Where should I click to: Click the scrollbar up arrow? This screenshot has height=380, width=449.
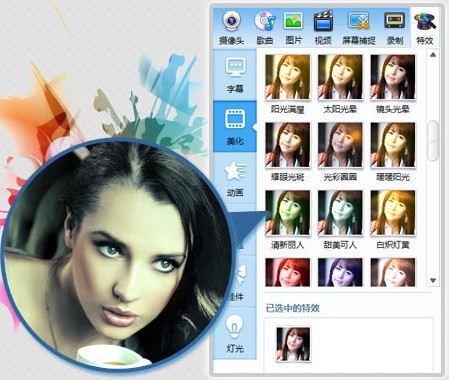click(433, 55)
